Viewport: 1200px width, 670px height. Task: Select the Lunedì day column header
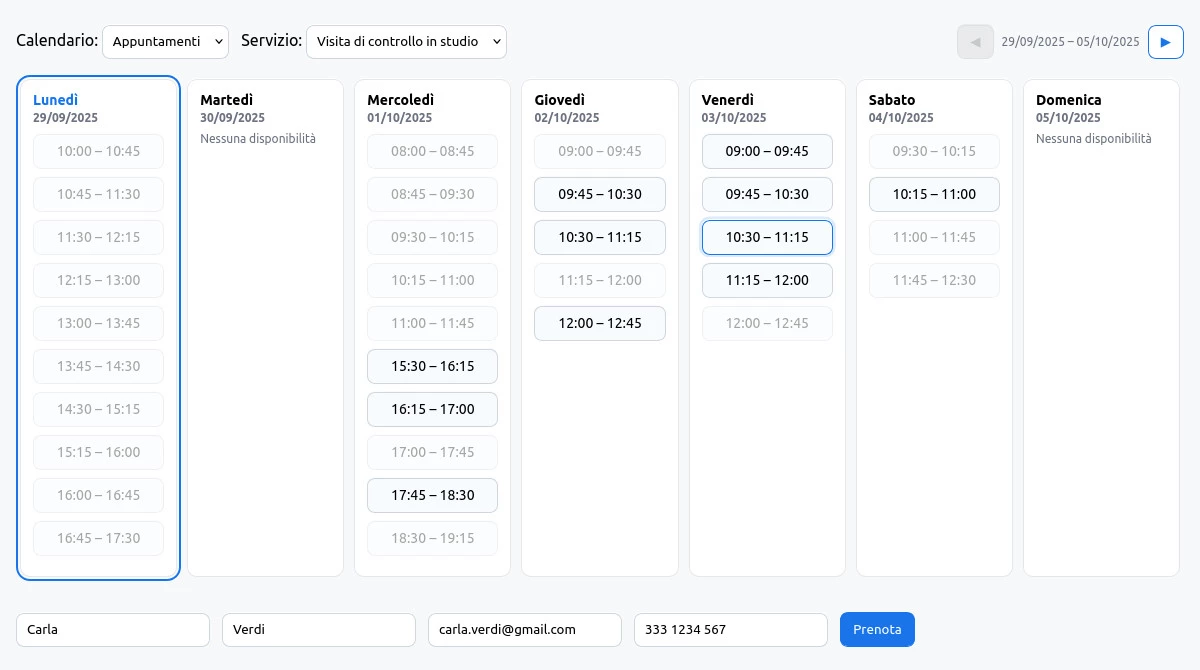coord(56,100)
